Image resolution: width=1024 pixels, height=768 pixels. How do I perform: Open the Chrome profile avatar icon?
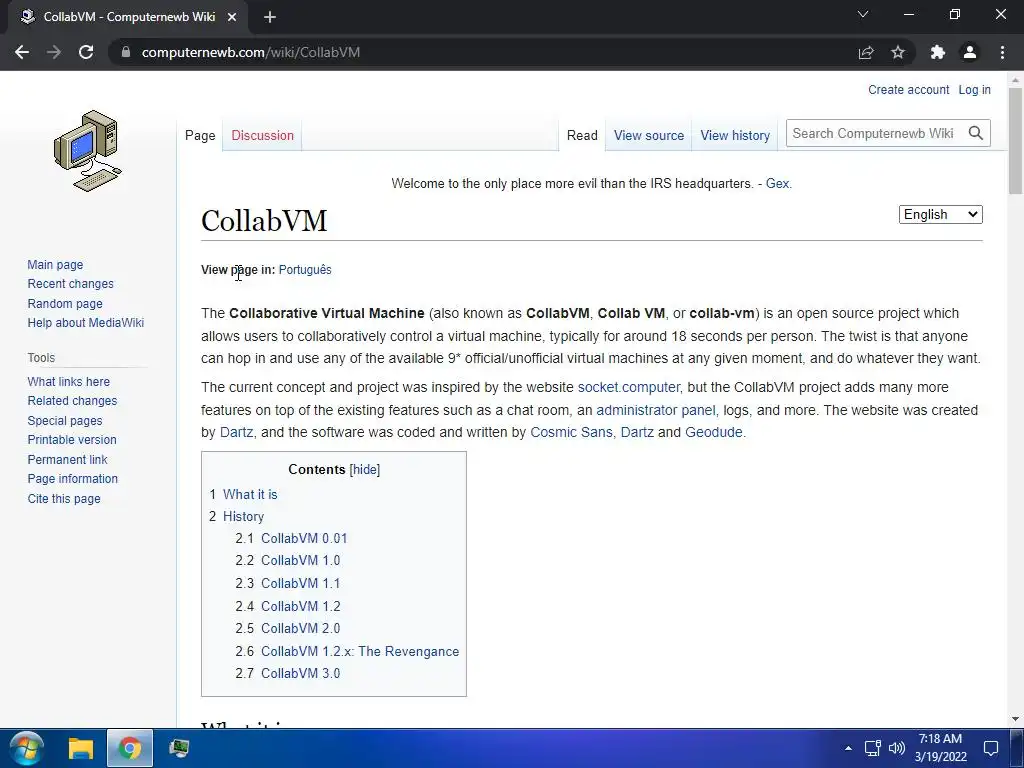[970, 52]
